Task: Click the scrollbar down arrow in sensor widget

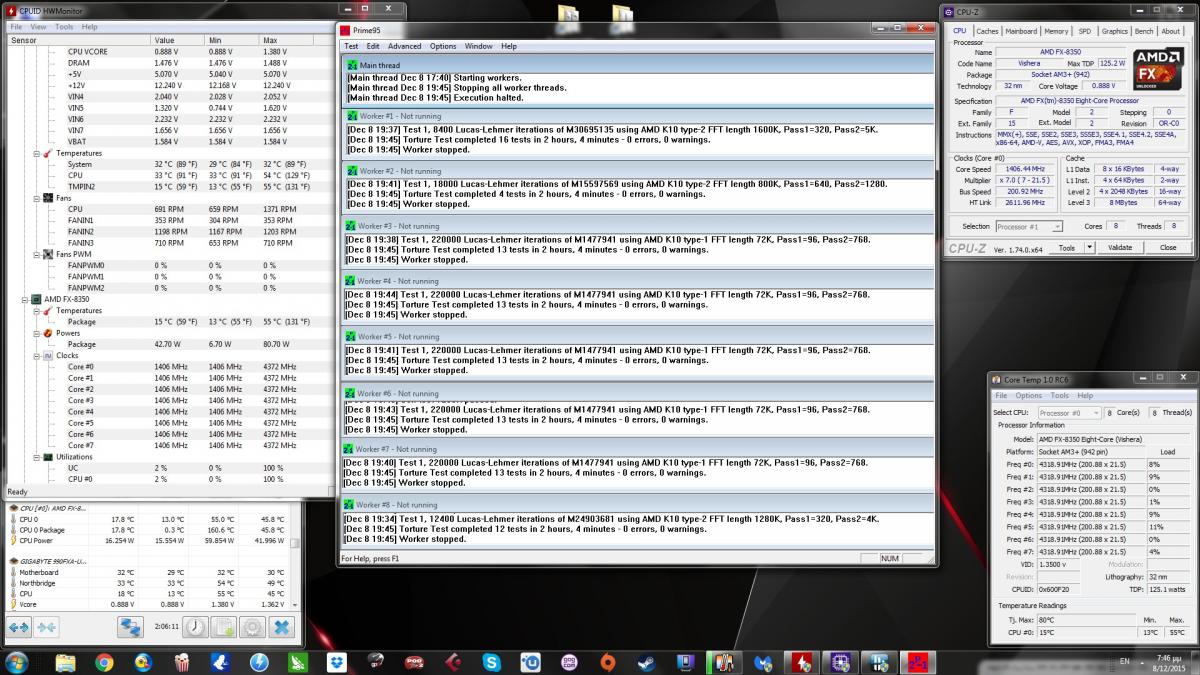Action: [x=294, y=605]
